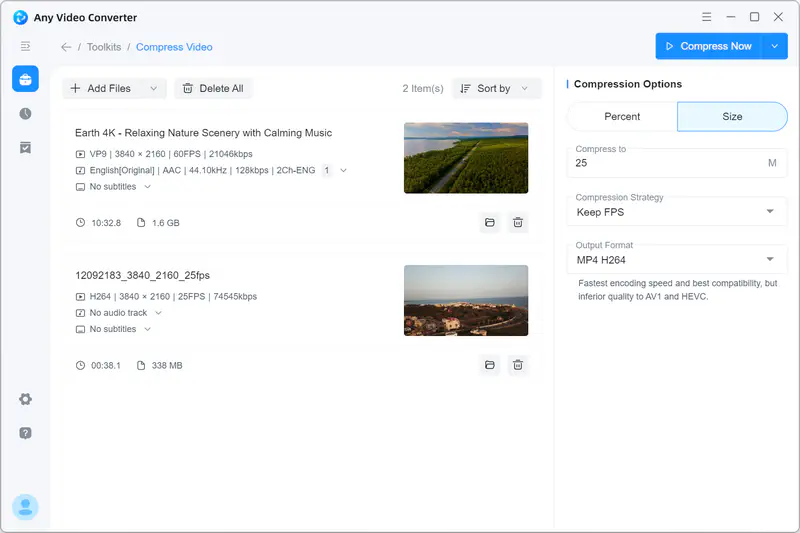Open the task list icon in sidebar
The height and width of the screenshot is (533, 800).
pyautogui.click(x=25, y=147)
